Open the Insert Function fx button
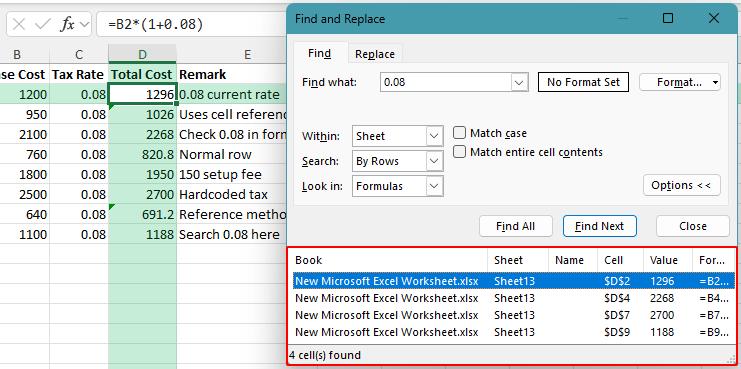 (x=68, y=25)
